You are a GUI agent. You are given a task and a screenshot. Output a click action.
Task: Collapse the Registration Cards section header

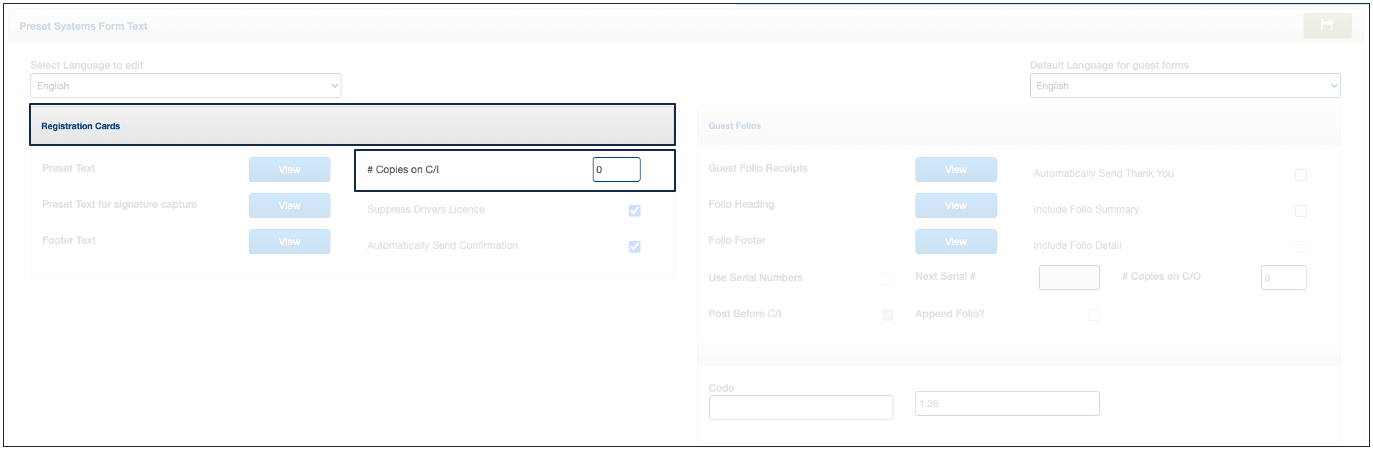[x=352, y=126]
